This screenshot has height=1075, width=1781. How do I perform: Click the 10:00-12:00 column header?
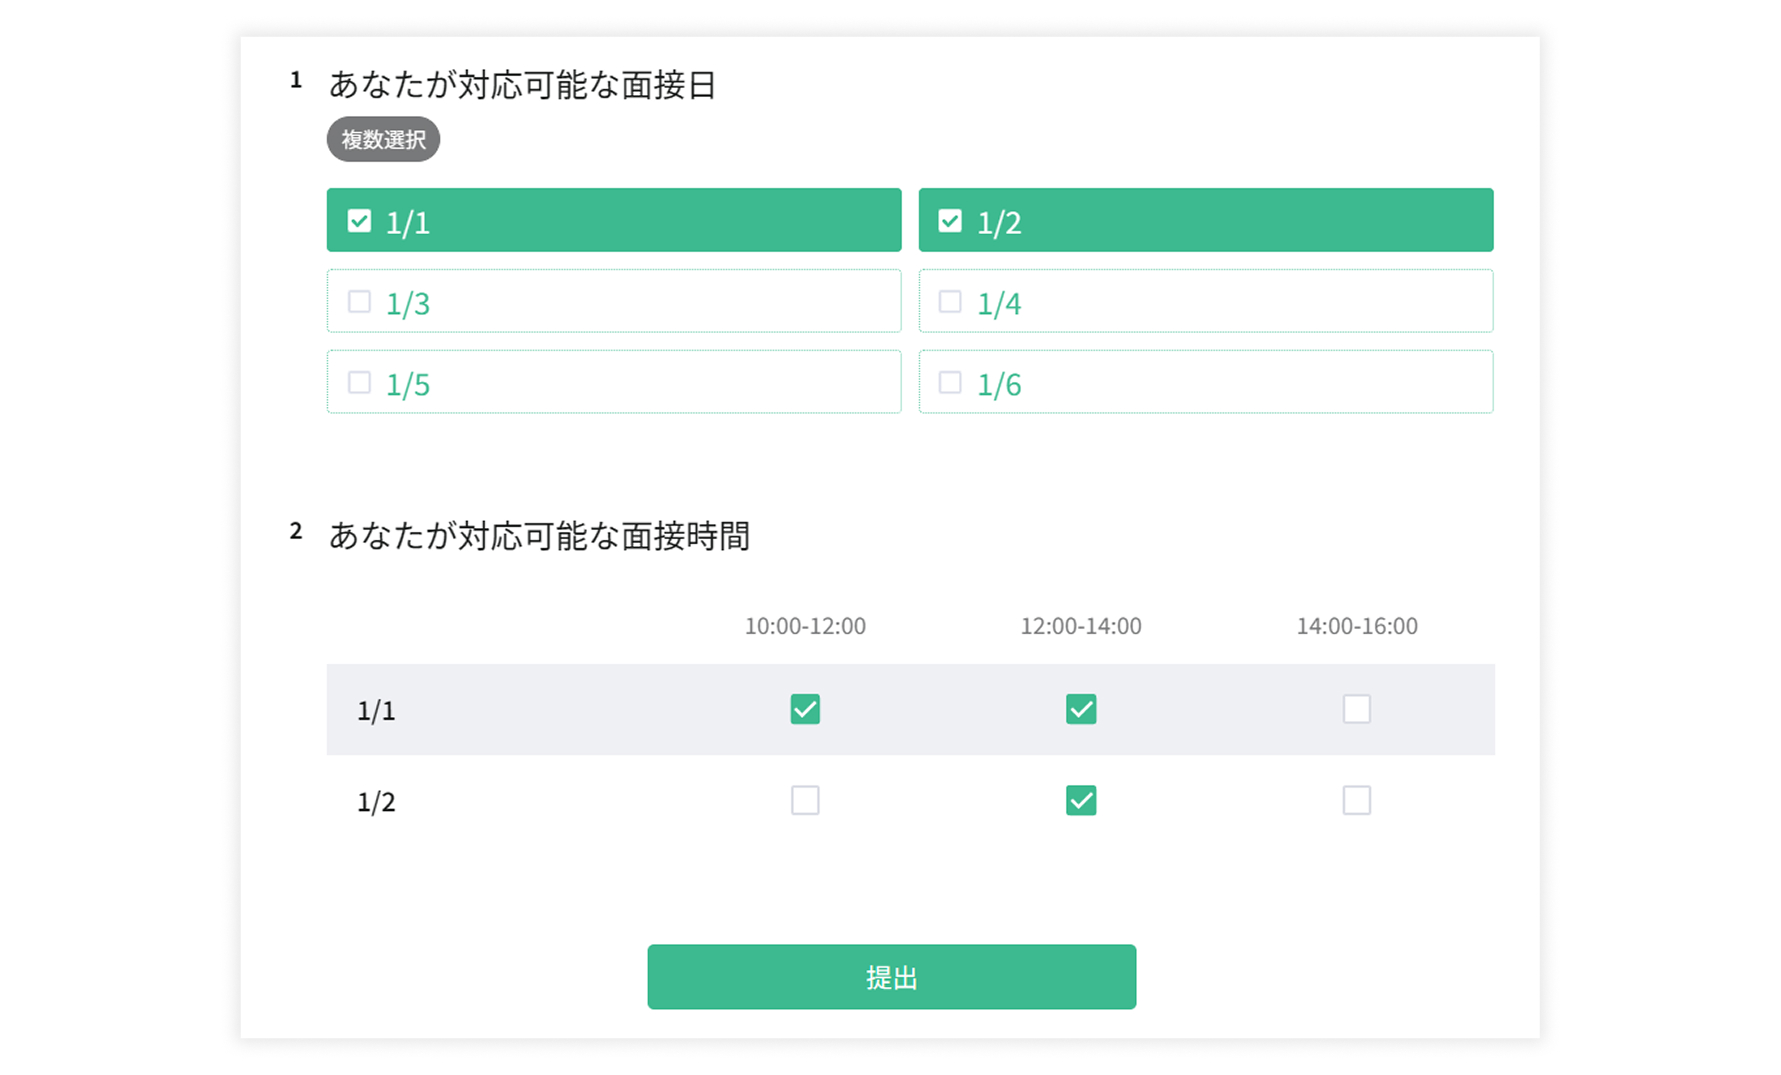tap(805, 626)
